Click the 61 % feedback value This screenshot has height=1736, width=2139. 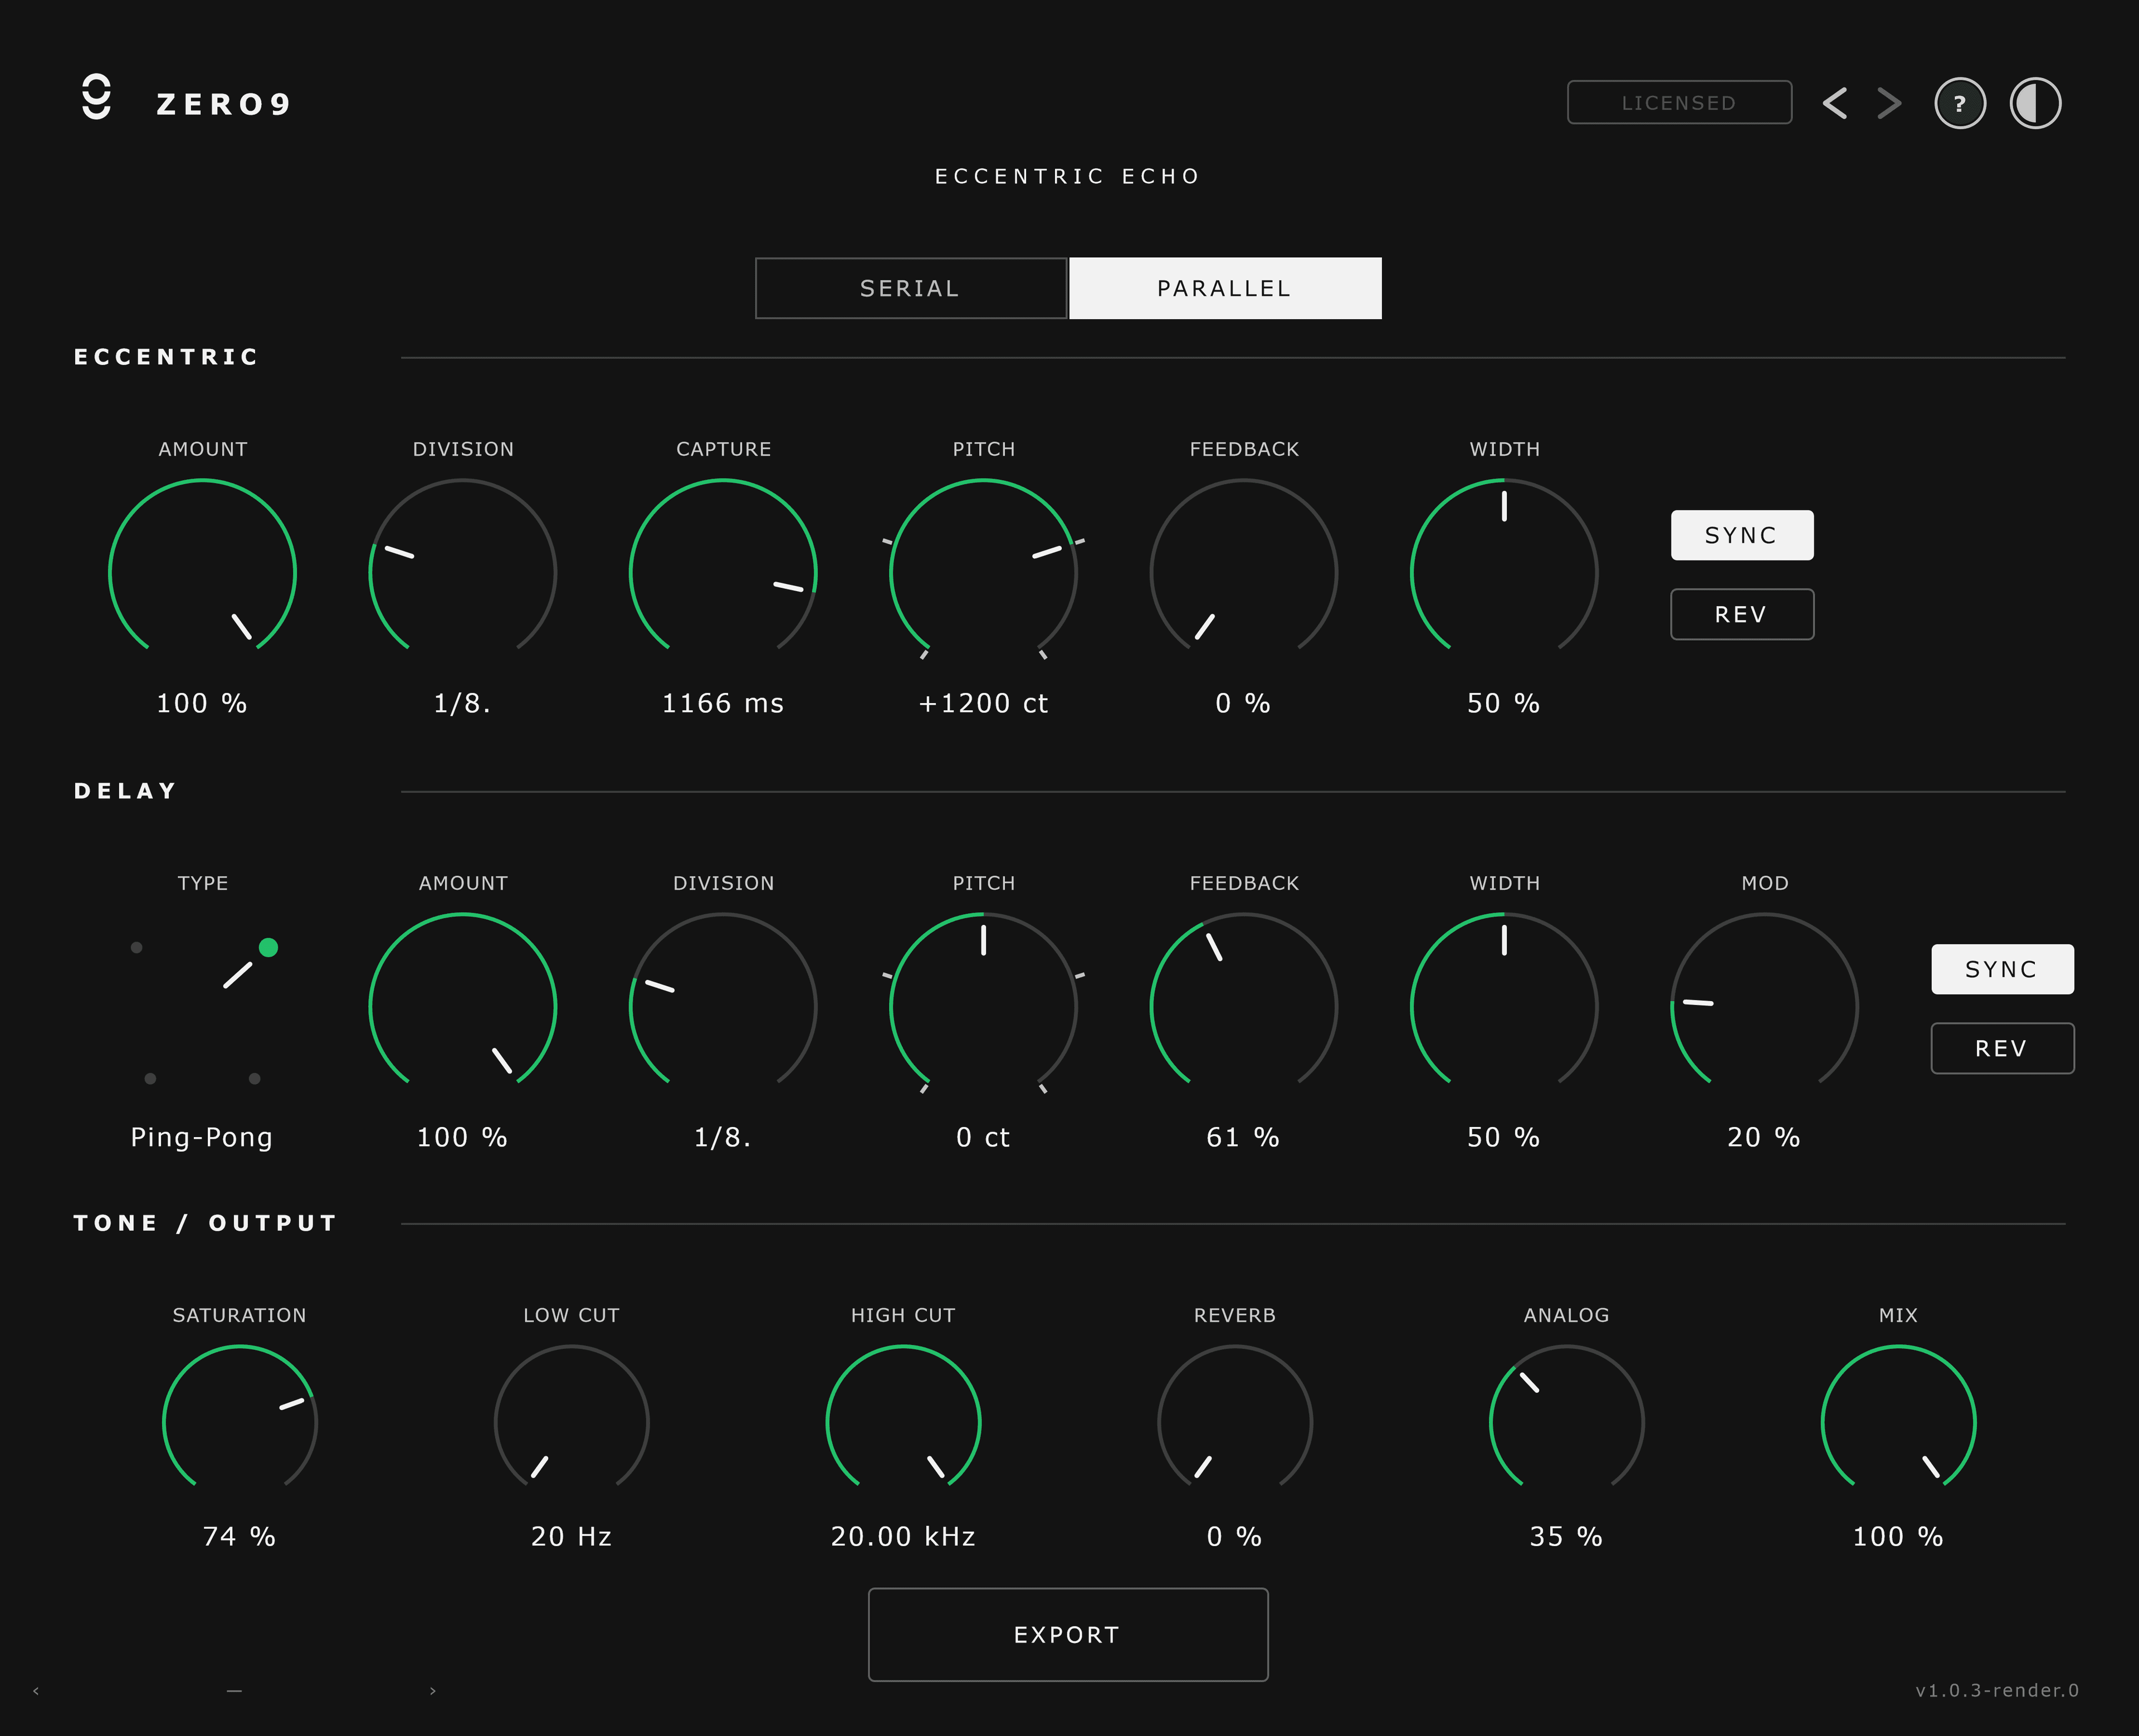(x=1243, y=1137)
